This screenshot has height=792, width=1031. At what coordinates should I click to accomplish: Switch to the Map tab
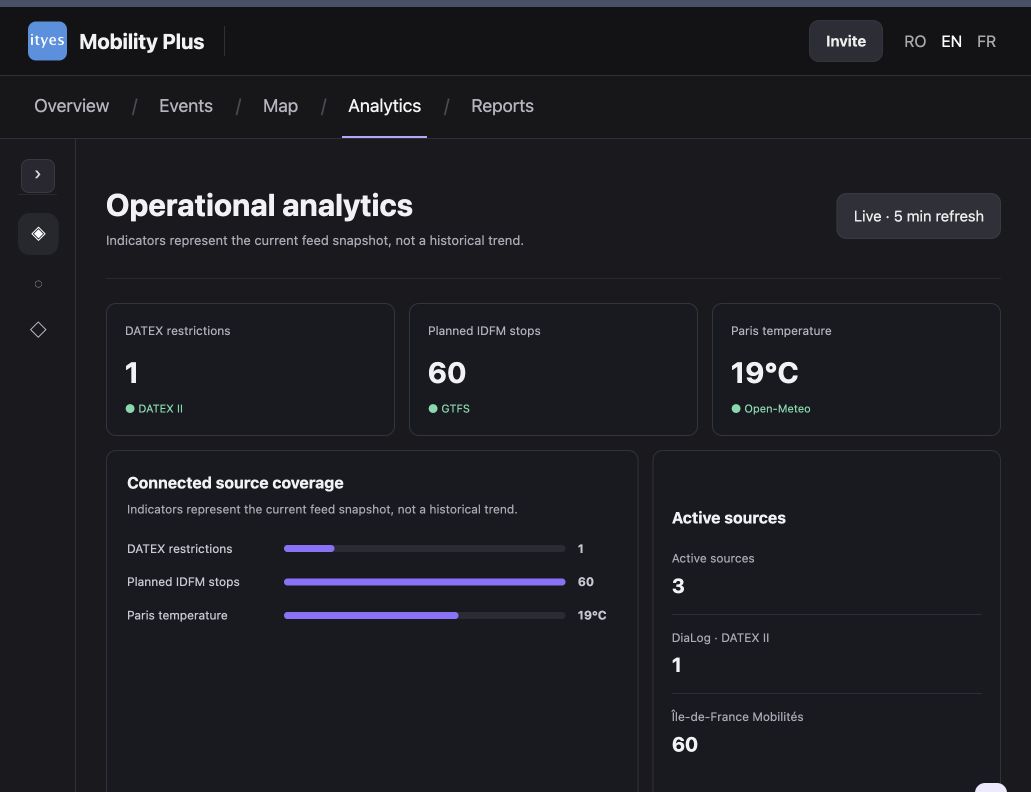pos(280,106)
